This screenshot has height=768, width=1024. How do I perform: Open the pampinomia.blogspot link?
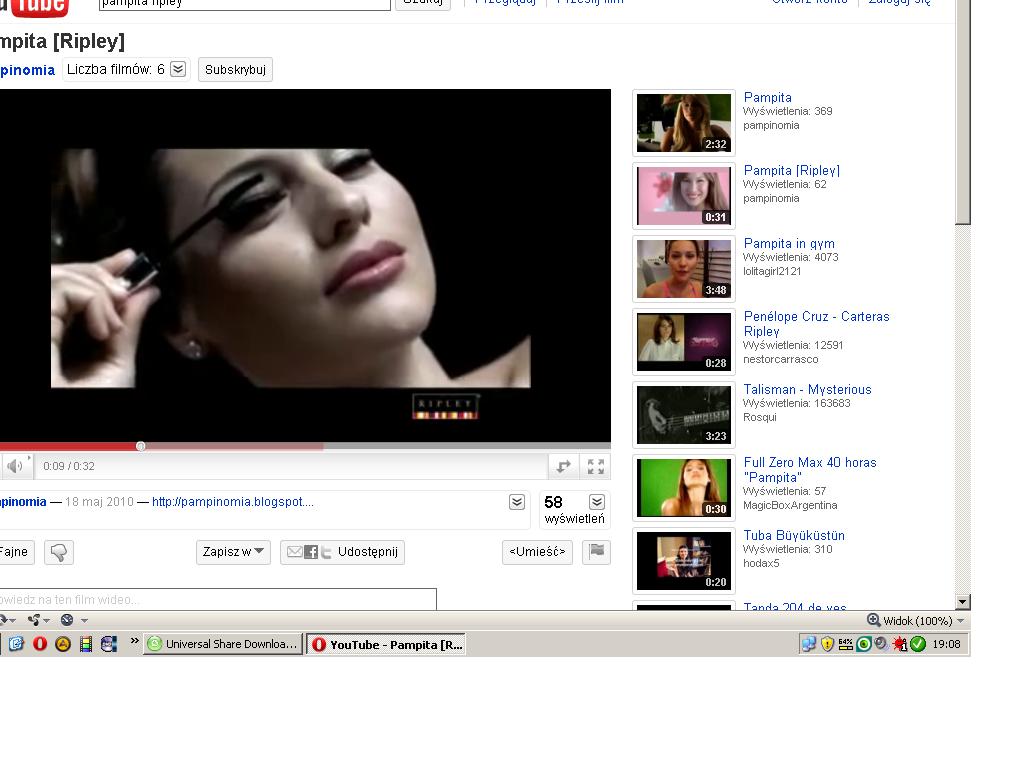tap(232, 502)
